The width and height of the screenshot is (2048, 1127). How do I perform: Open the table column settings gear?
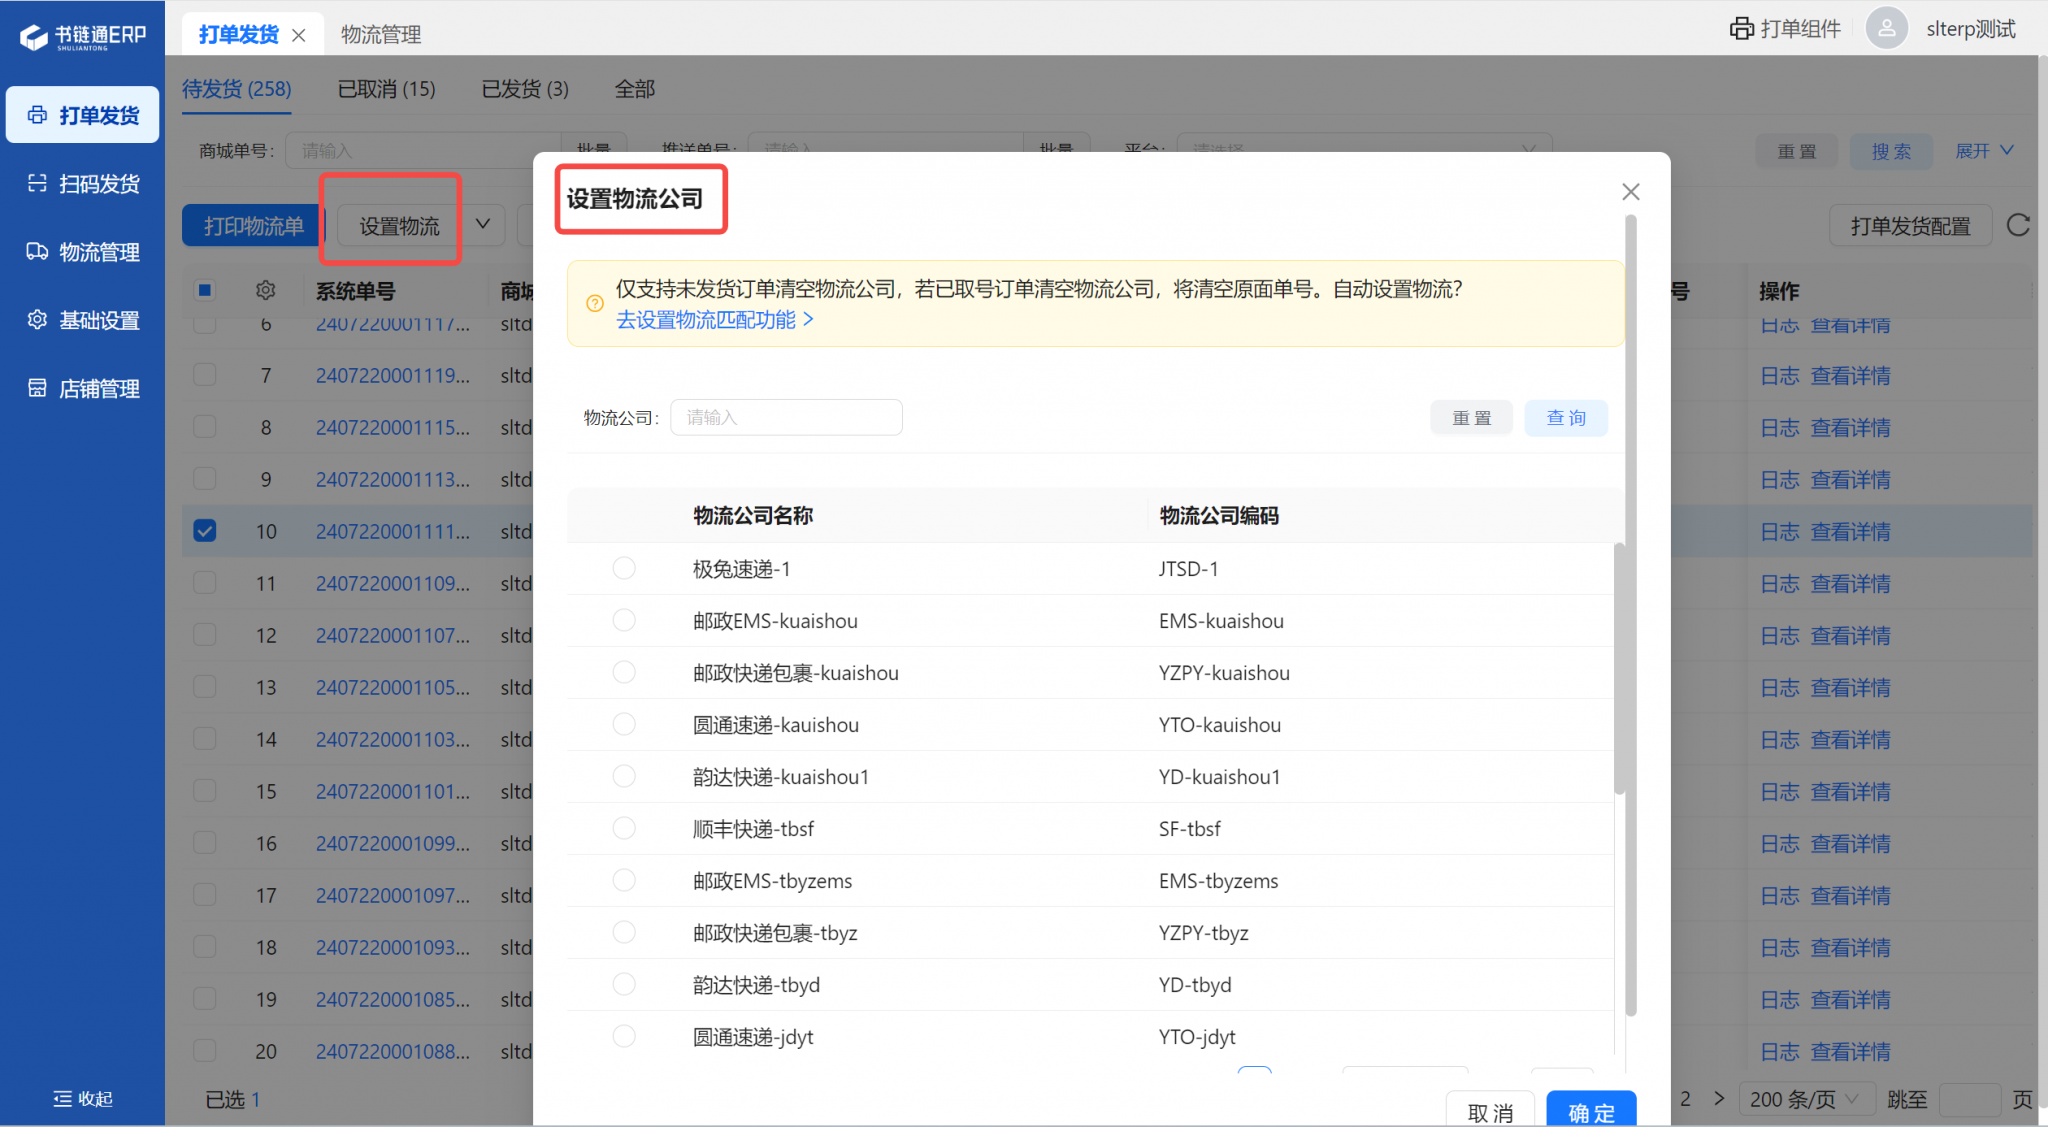point(265,290)
